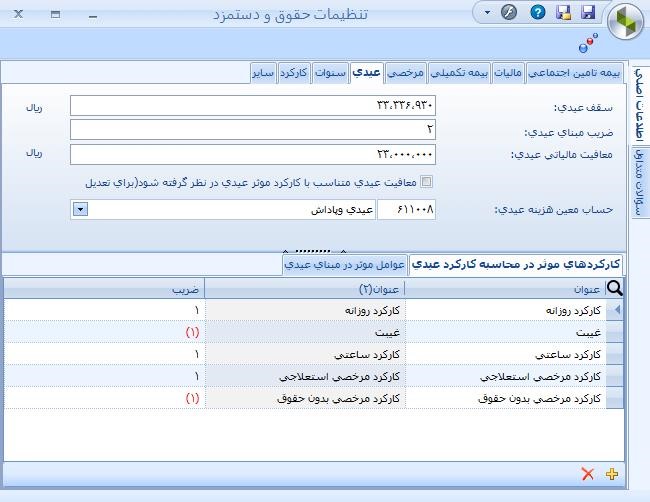This screenshot has width=650, height=502.
Task: Open the حساب معین هزینه عیدی dropdown arrow
Action: pyautogui.click(x=80, y=209)
